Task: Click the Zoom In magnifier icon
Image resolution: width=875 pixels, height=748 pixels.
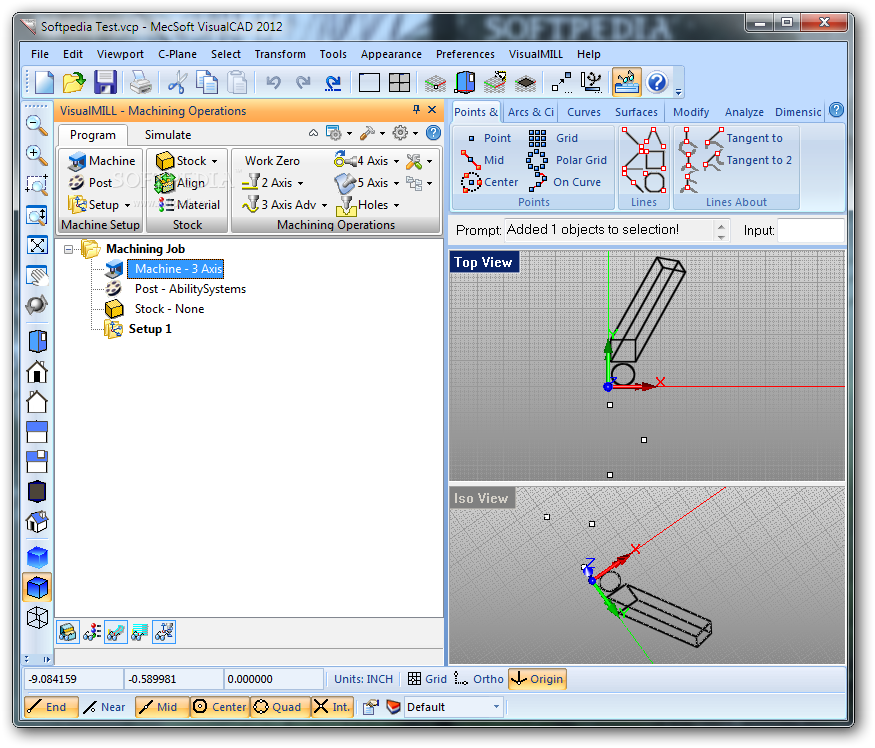Action: (x=37, y=155)
